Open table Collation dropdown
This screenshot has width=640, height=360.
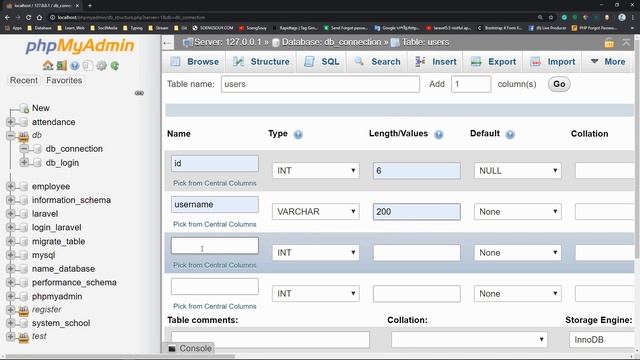[469, 339]
